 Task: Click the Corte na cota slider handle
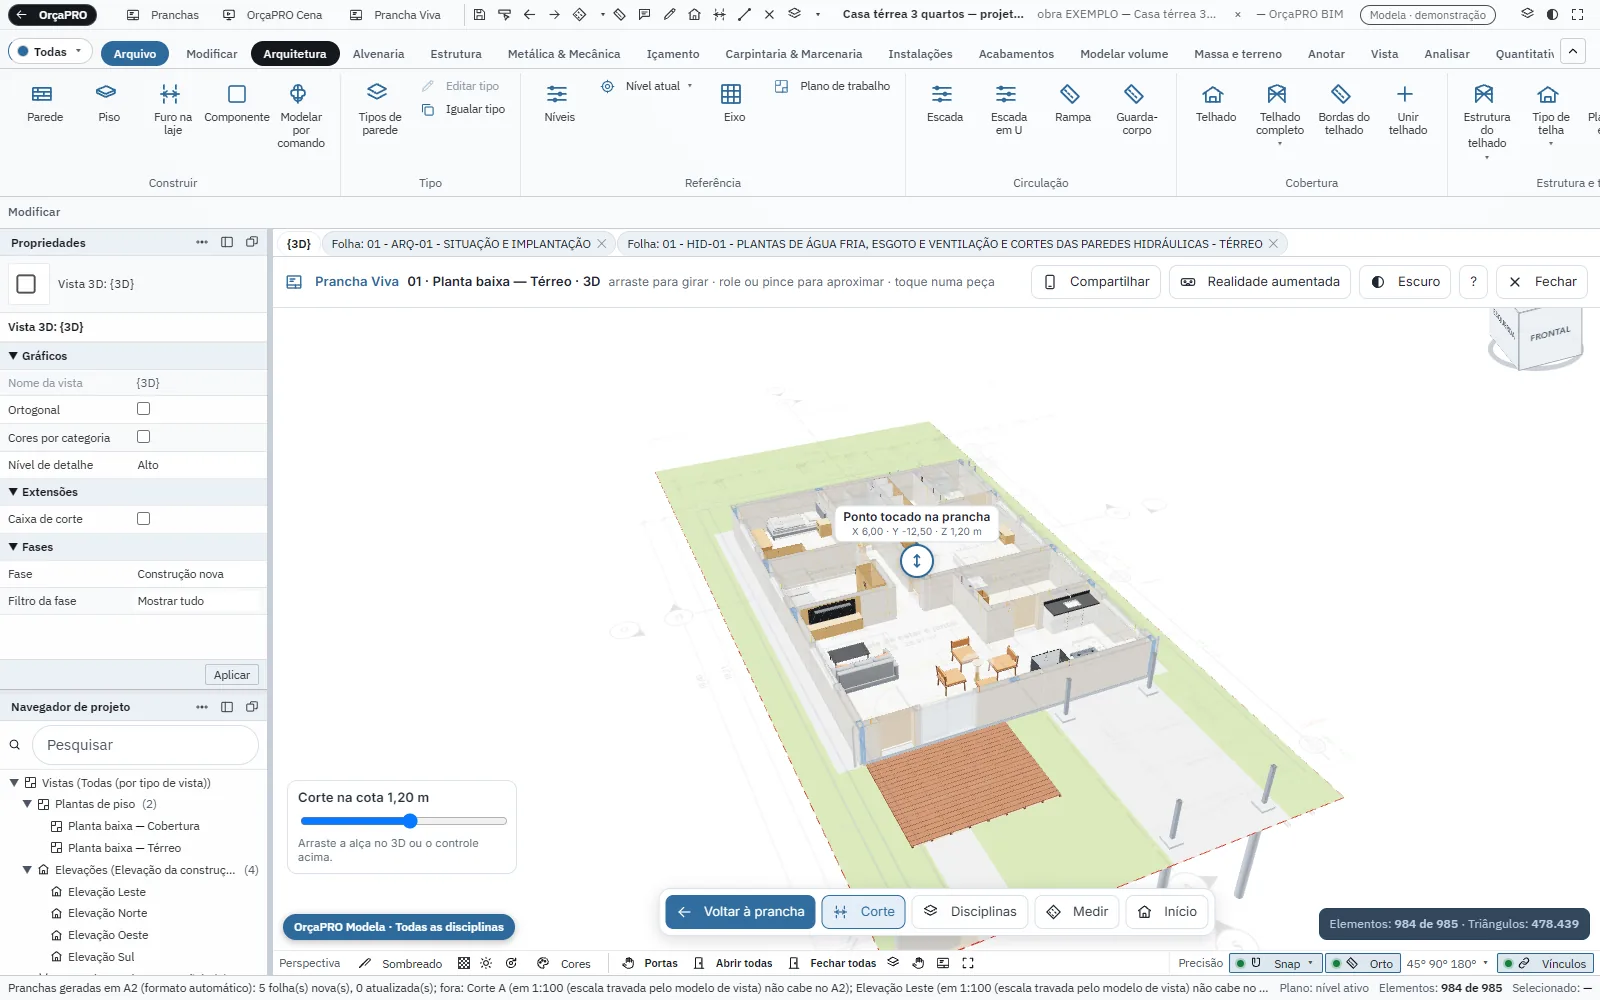410,821
